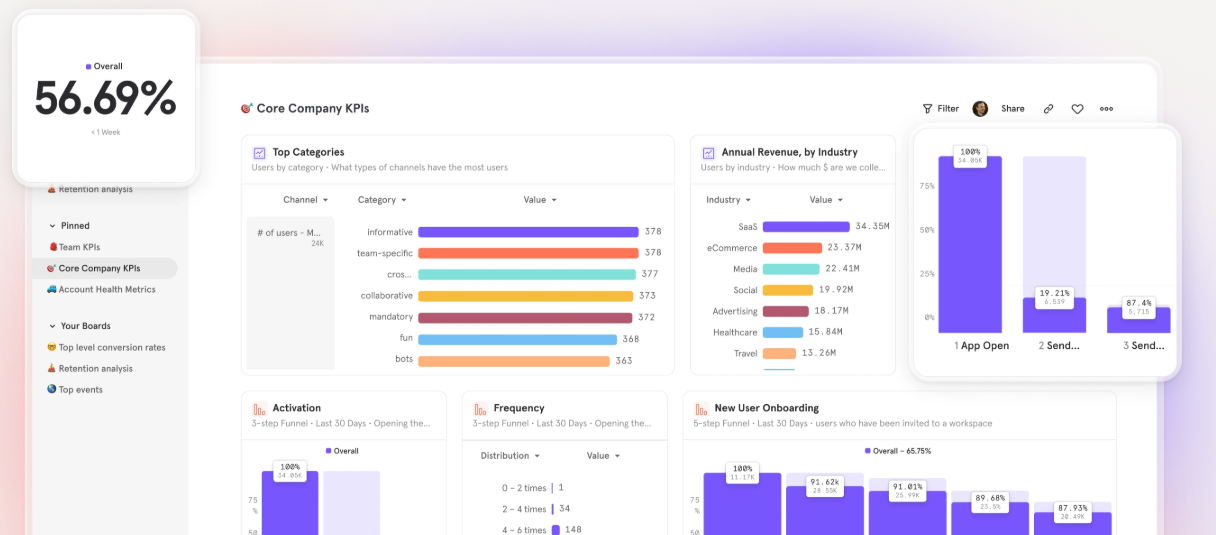1216x535 pixels.
Task: Click Overall swatch in 56.69% card
Action: point(88,67)
